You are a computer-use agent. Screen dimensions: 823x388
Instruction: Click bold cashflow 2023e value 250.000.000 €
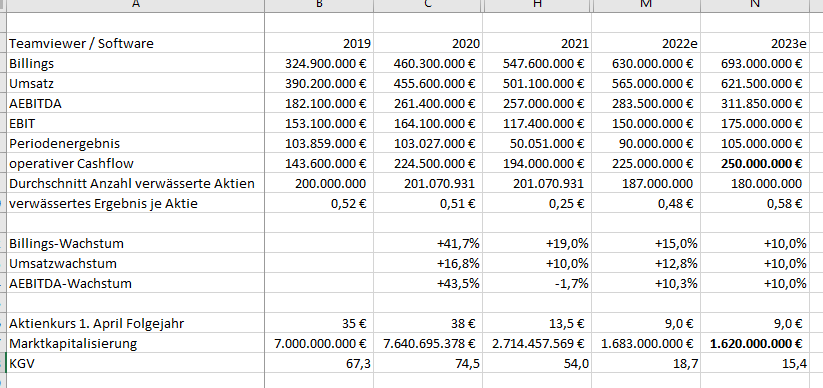pos(762,163)
